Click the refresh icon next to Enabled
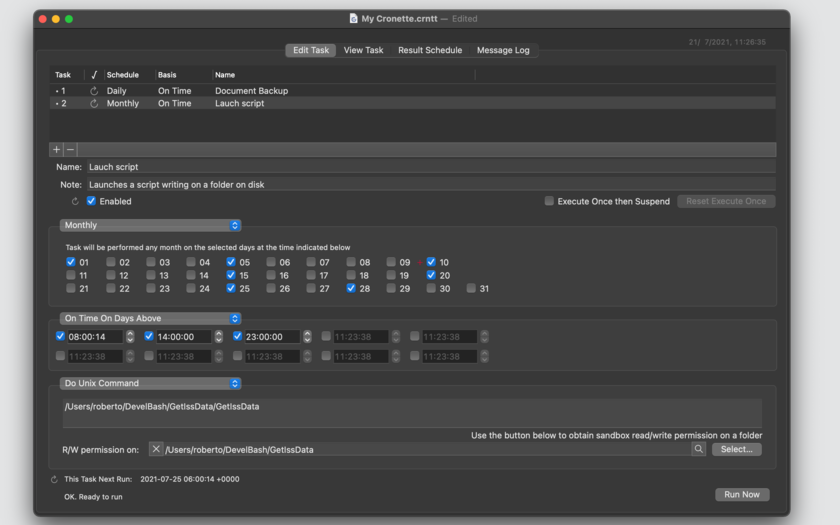840x525 pixels. click(75, 201)
